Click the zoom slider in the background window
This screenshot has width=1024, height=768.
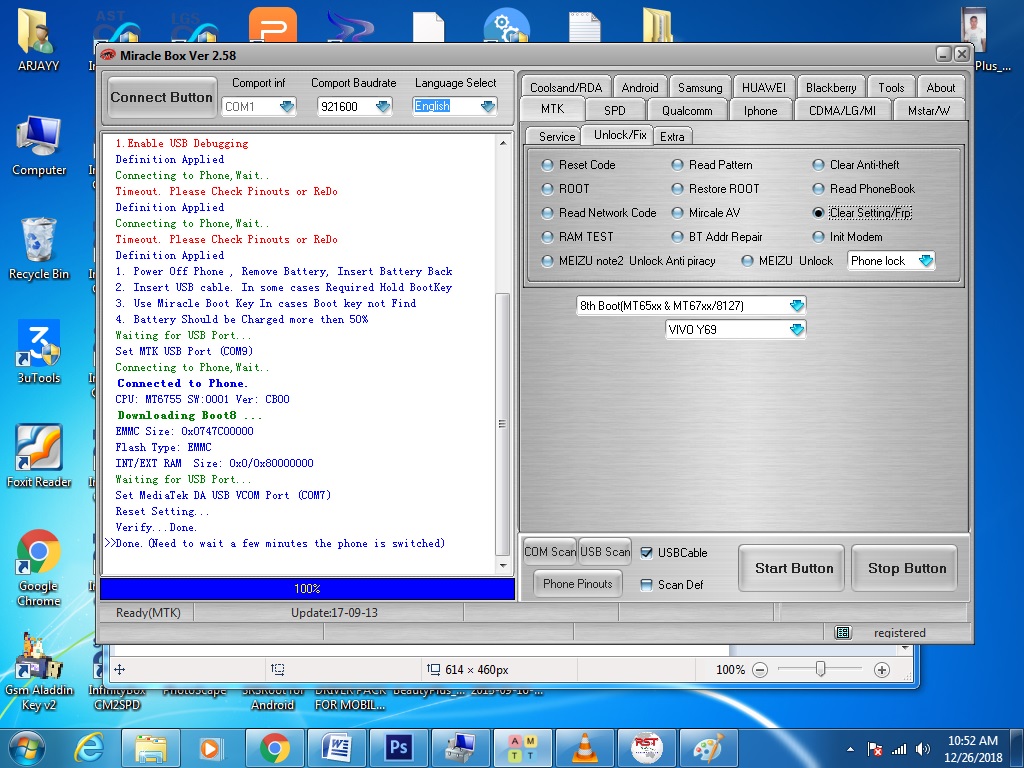820,669
